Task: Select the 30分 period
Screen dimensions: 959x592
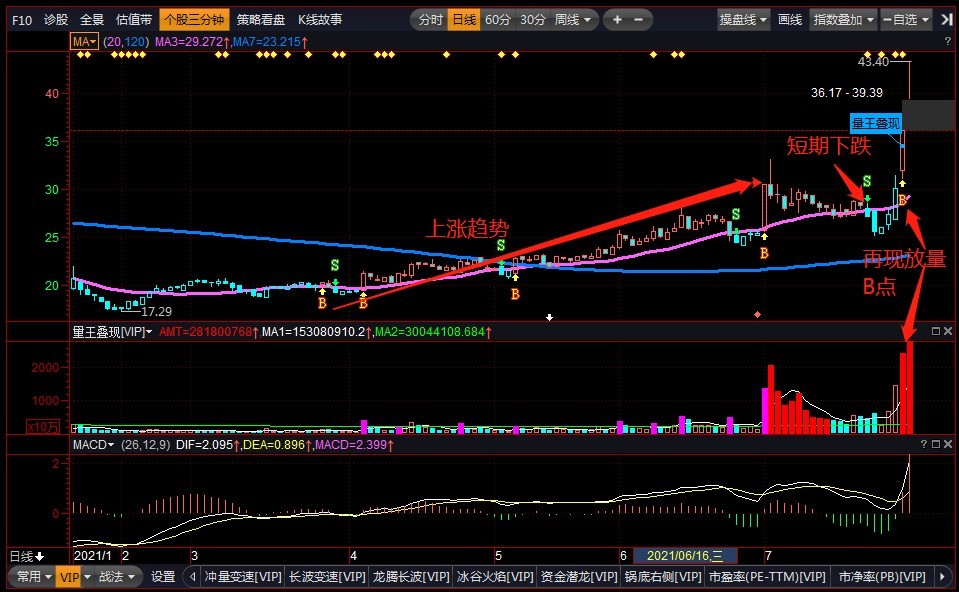Action: click(x=533, y=19)
